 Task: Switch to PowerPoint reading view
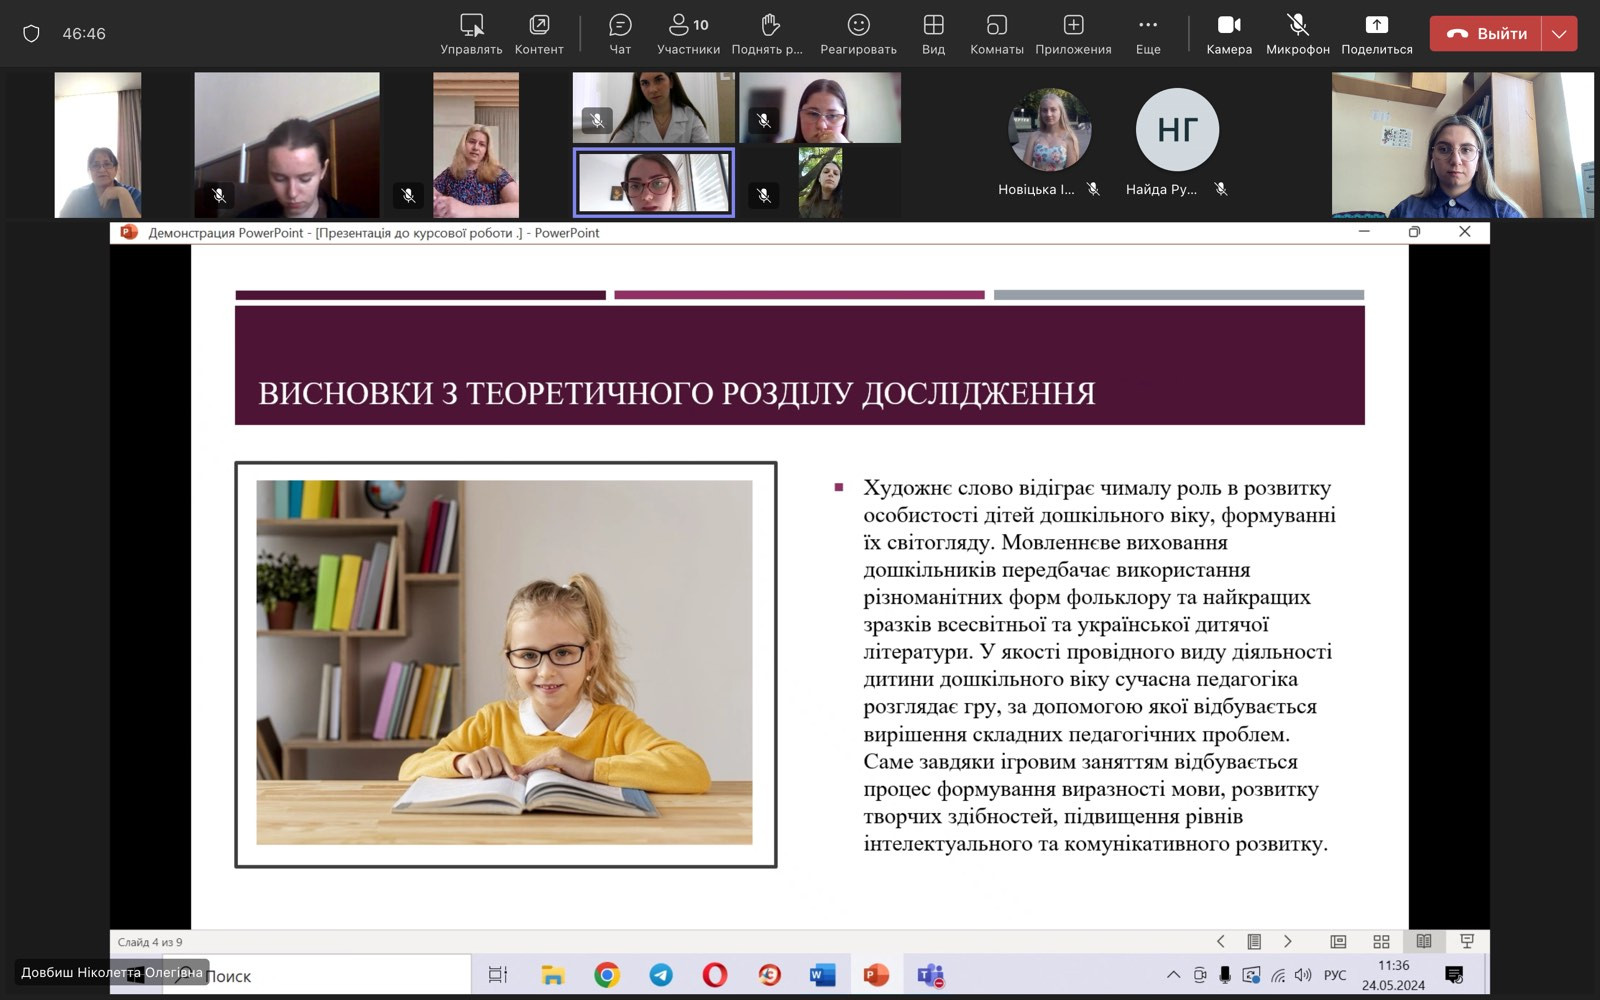pyautogui.click(x=1424, y=942)
